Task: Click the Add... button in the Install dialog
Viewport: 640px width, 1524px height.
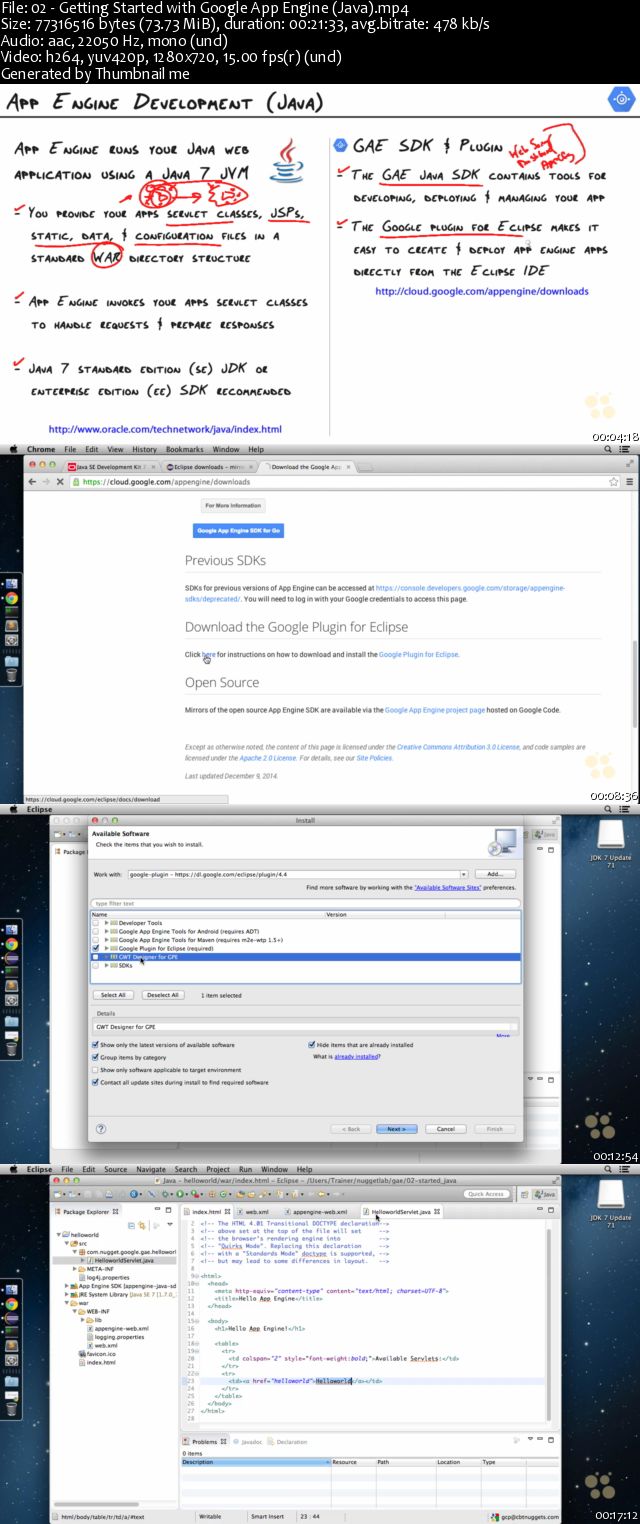Action: (495, 874)
